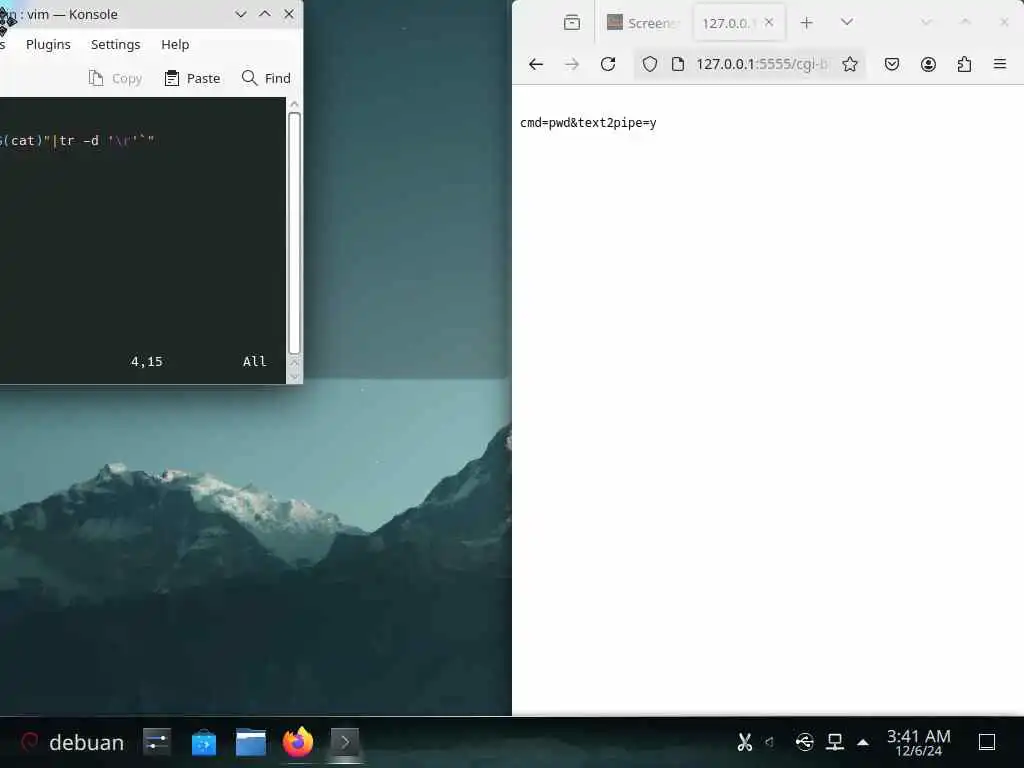The image size is (1024, 768).
Task: Click the page info icon in address bar
Action: [x=678, y=64]
